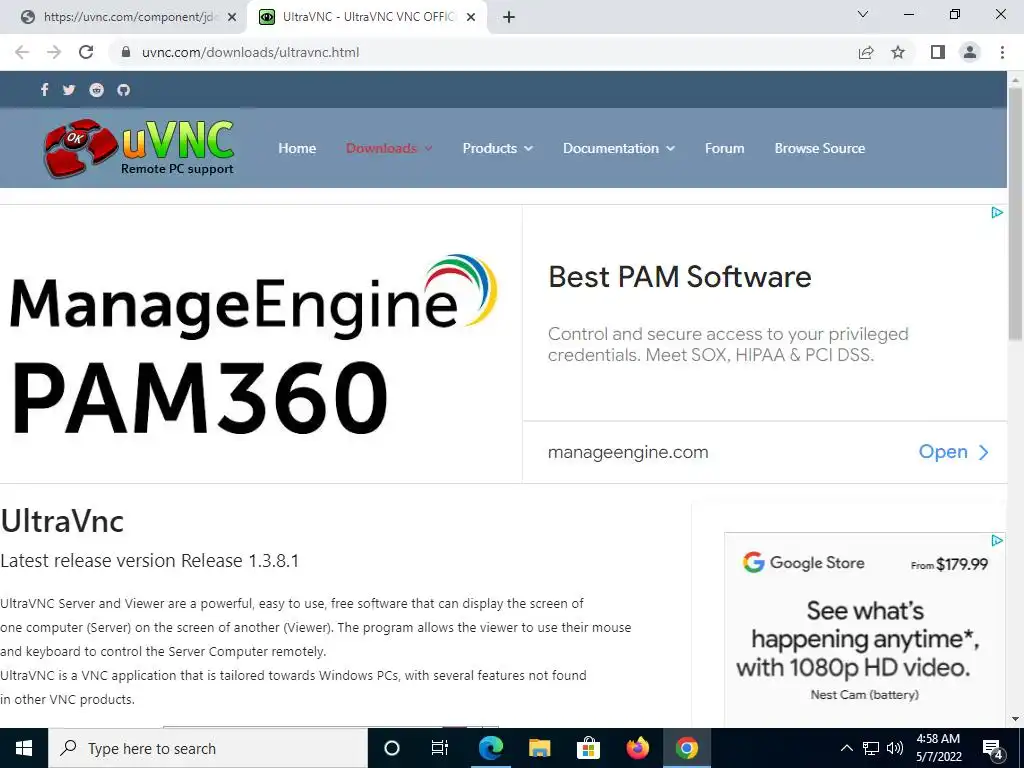
Task: Open the network tray icon
Action: click(x=871, y=748)
